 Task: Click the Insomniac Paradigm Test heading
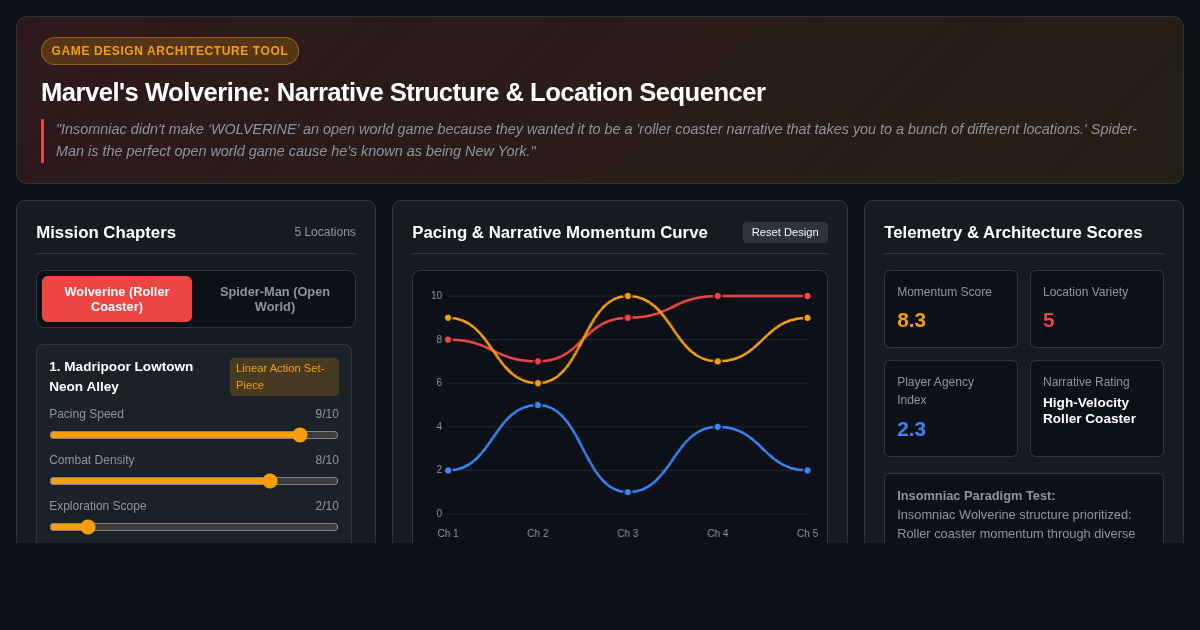coord(976,496)
